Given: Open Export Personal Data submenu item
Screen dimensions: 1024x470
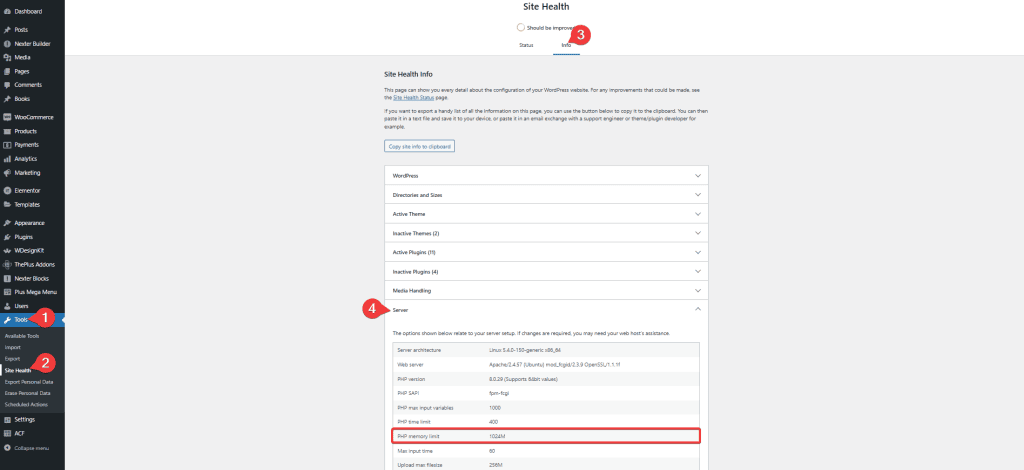Looking at the screenshot, I should (x=29, y=382).
